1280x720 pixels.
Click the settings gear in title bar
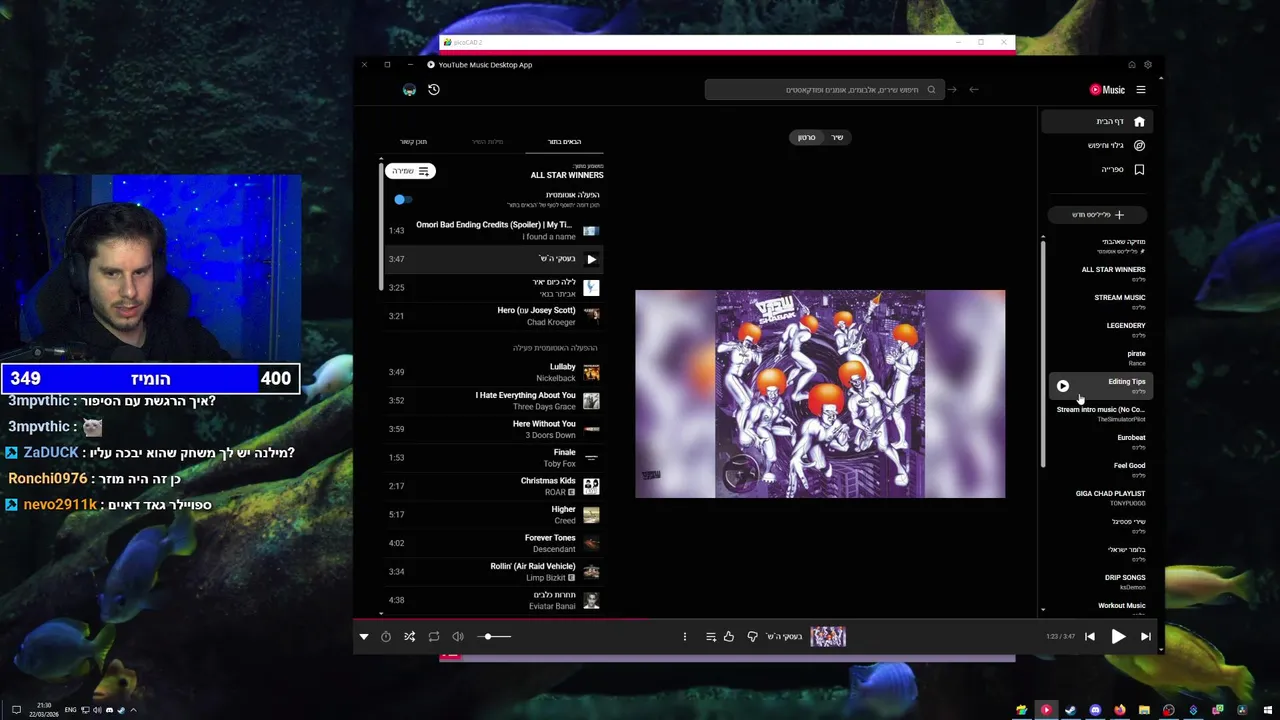tap(1148, 65)
